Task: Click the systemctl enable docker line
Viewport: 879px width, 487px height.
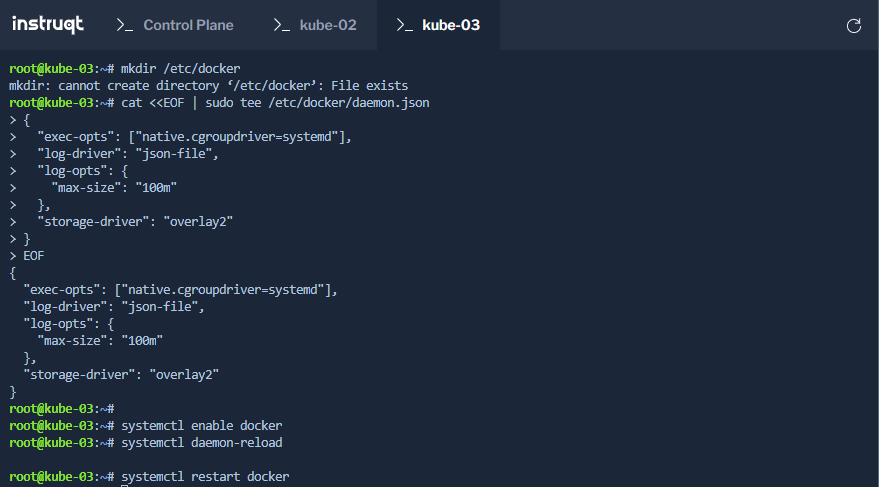Action: tap(146, 425)
